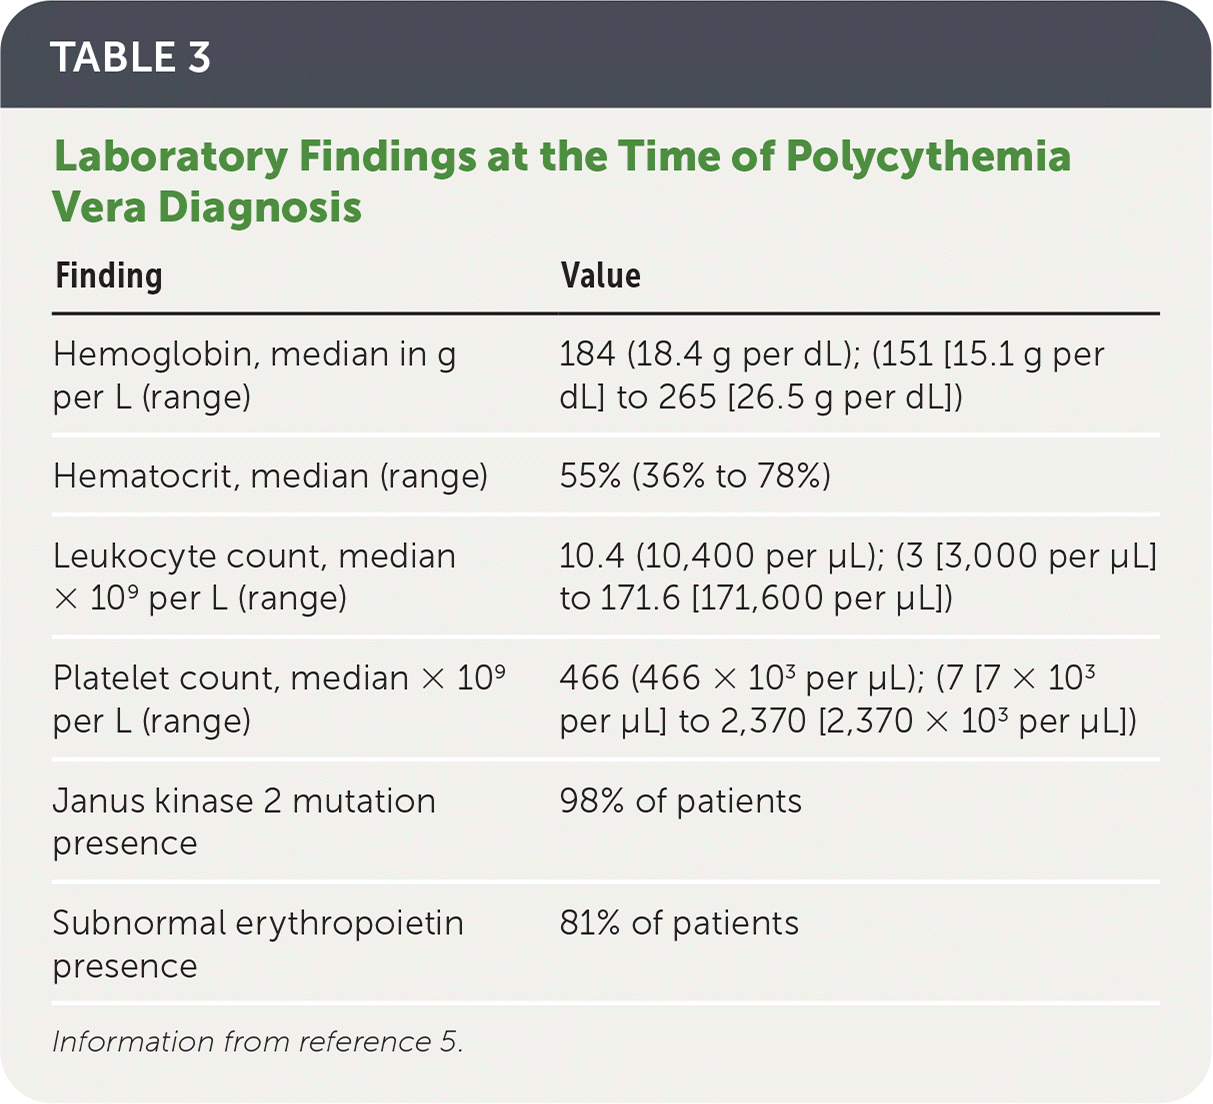The height and width of the screenshot is (1104, 1213).
Task: Click the platelet median value 466
Action: [x=589, y=679]
